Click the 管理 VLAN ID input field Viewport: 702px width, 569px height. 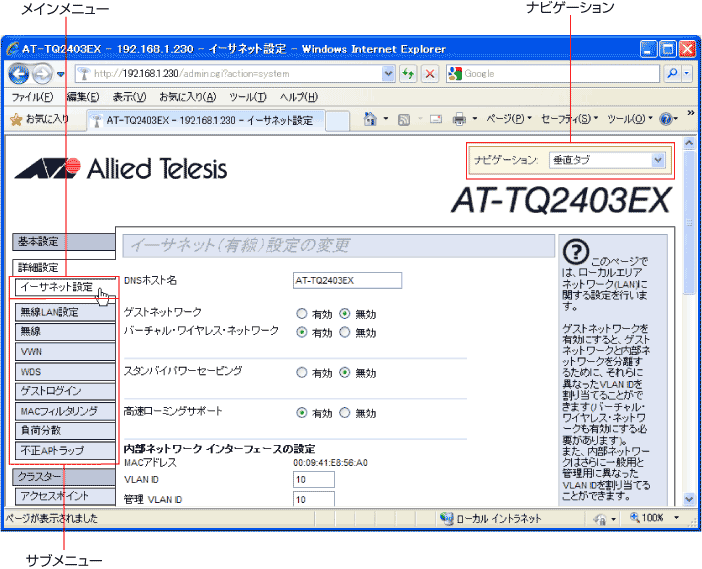[x=314, y=499]
